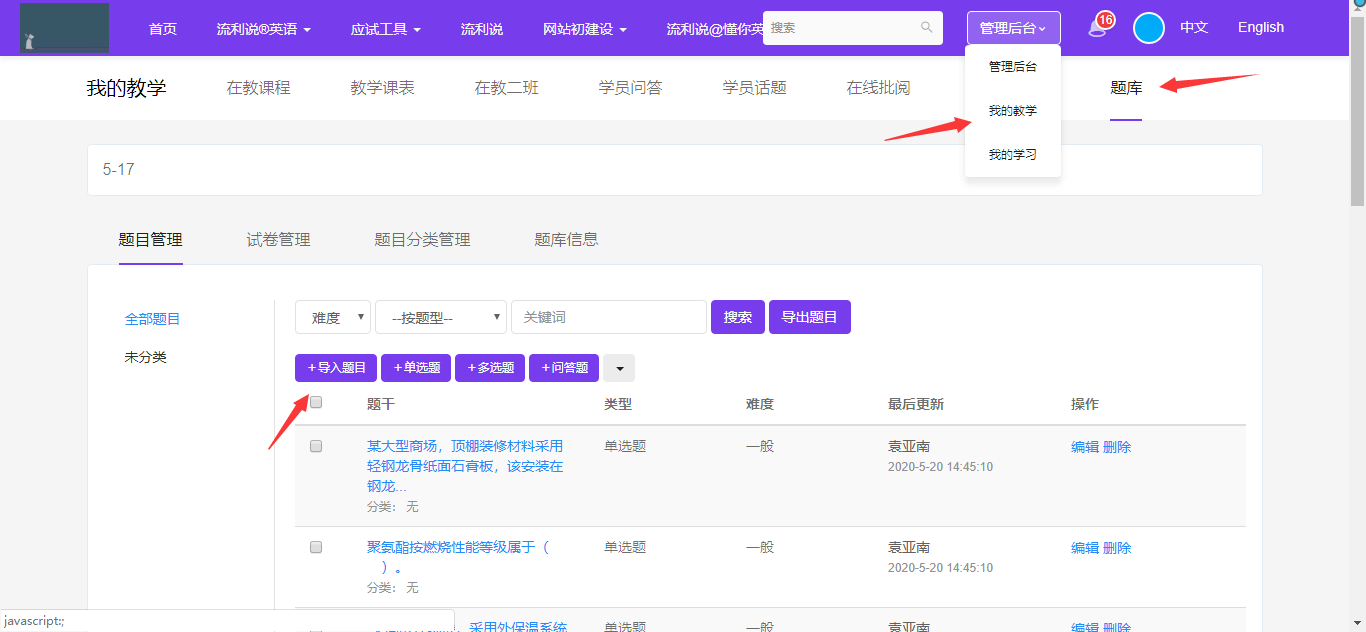Select 未分类 in the left sidebar
This screenshot has width=1366, height=632.
tap(145, 357)
